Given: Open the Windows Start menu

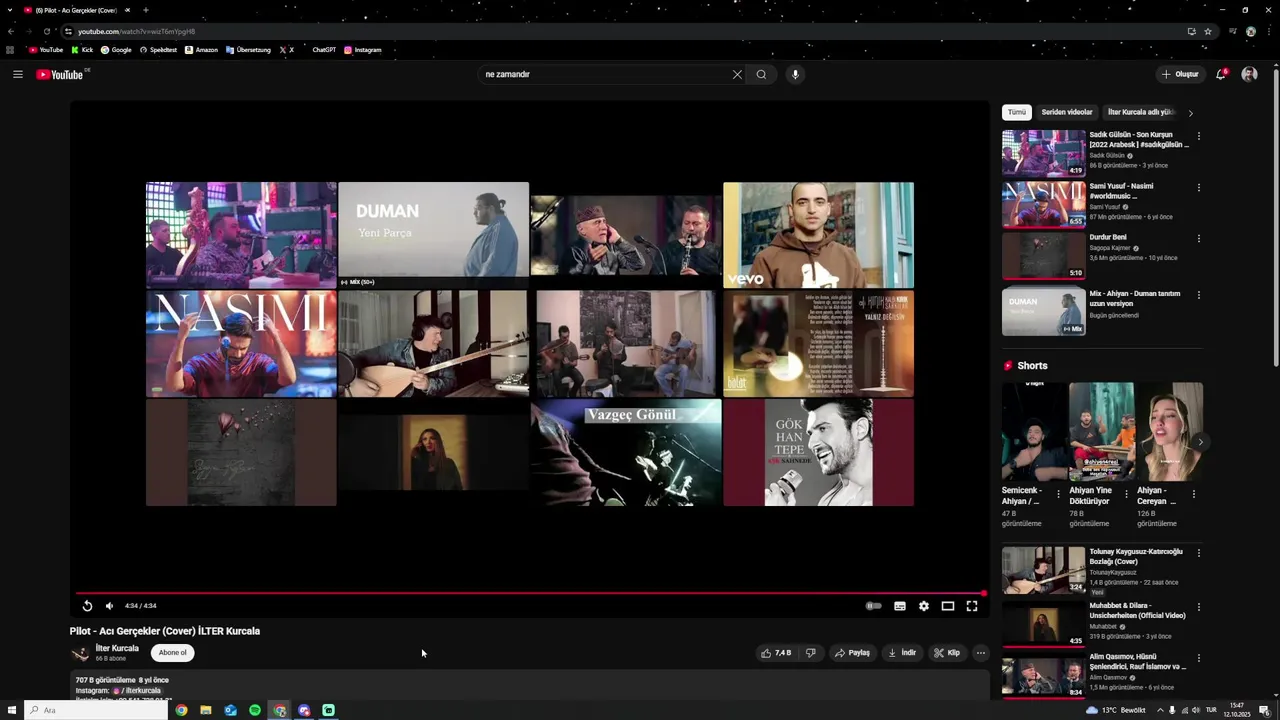Looking at the screenshot, I should (x=12, y=710).
